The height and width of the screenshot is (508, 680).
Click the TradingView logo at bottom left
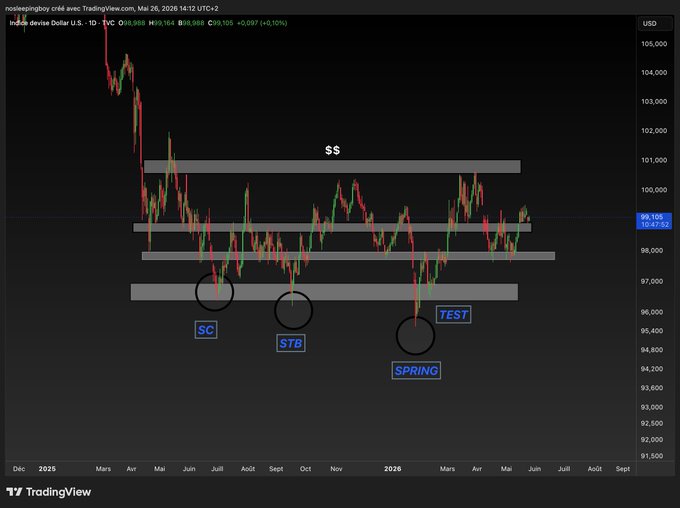pos(49,492)
